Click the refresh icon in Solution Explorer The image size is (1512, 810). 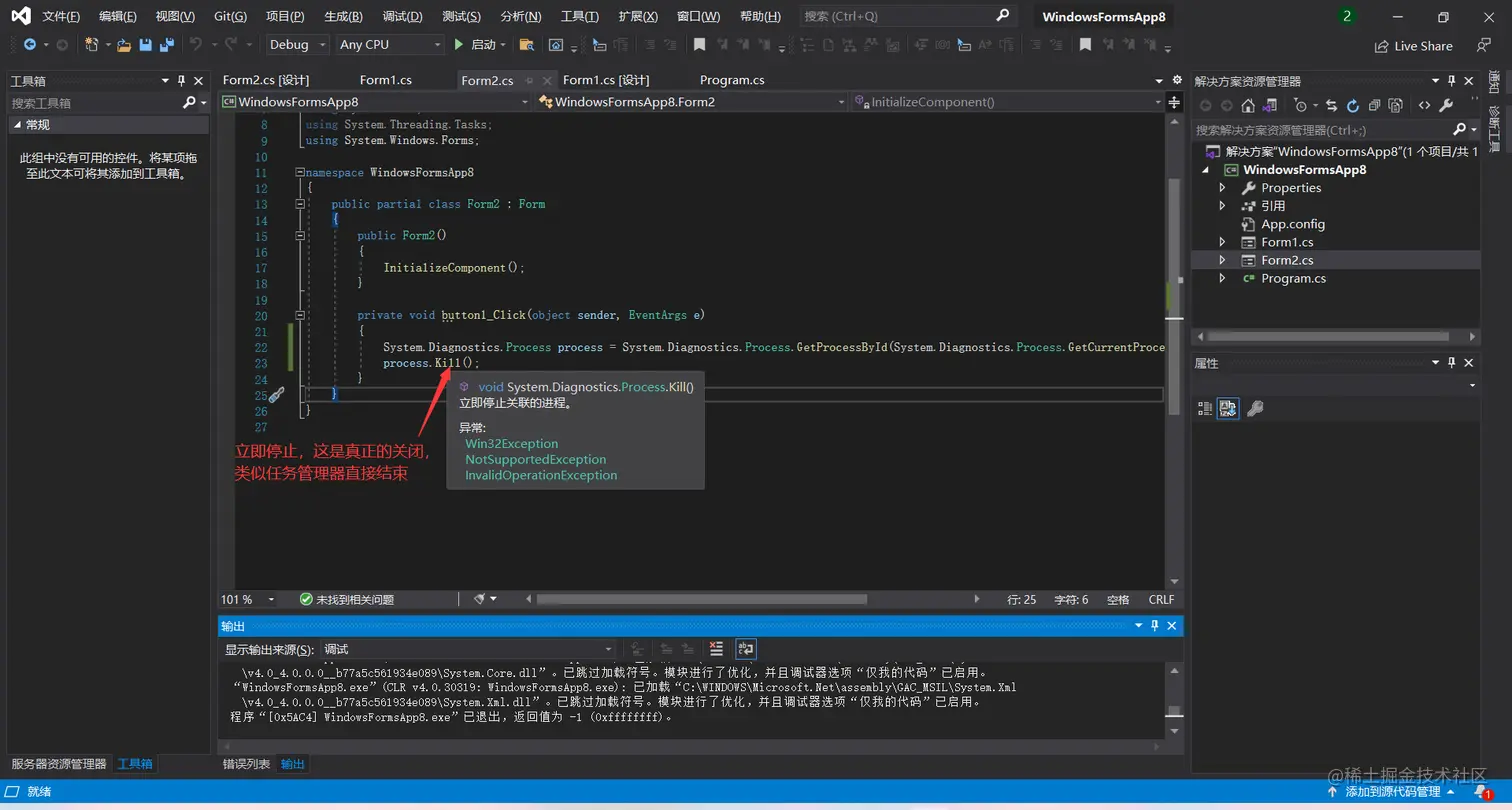pyautogui.click(x=1353, y=105)
